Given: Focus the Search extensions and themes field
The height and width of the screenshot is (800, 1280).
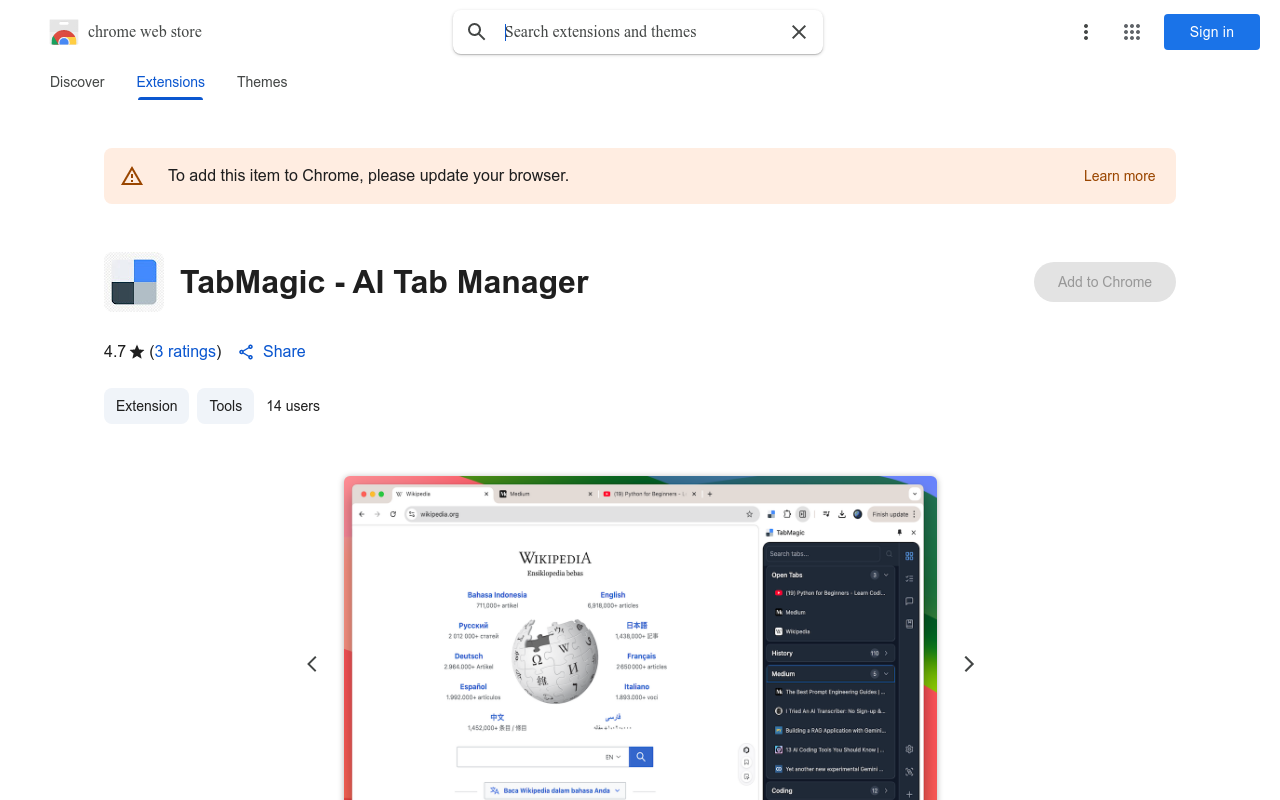Looking at the screenshot, I should click(x=640, y=32).
